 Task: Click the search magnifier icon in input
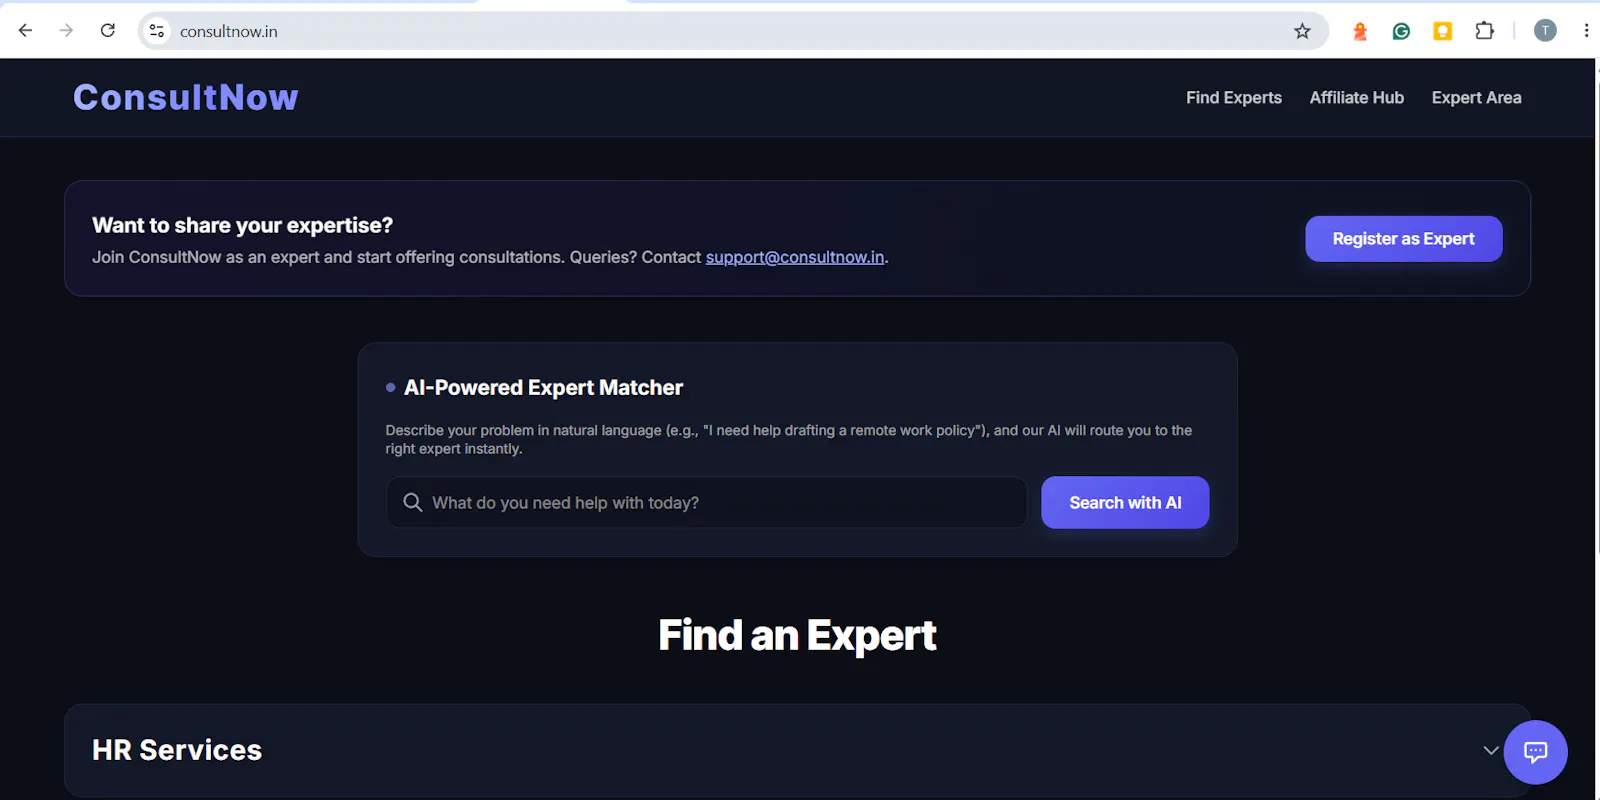tap(413, 502)
